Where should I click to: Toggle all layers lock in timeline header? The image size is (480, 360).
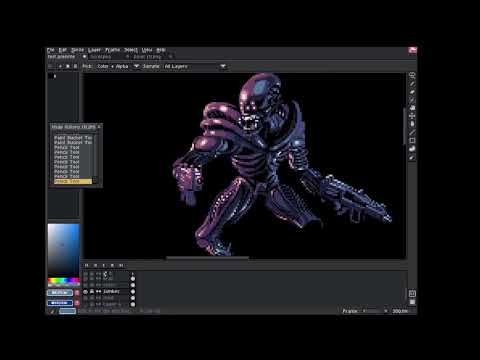tap(92, 274)
